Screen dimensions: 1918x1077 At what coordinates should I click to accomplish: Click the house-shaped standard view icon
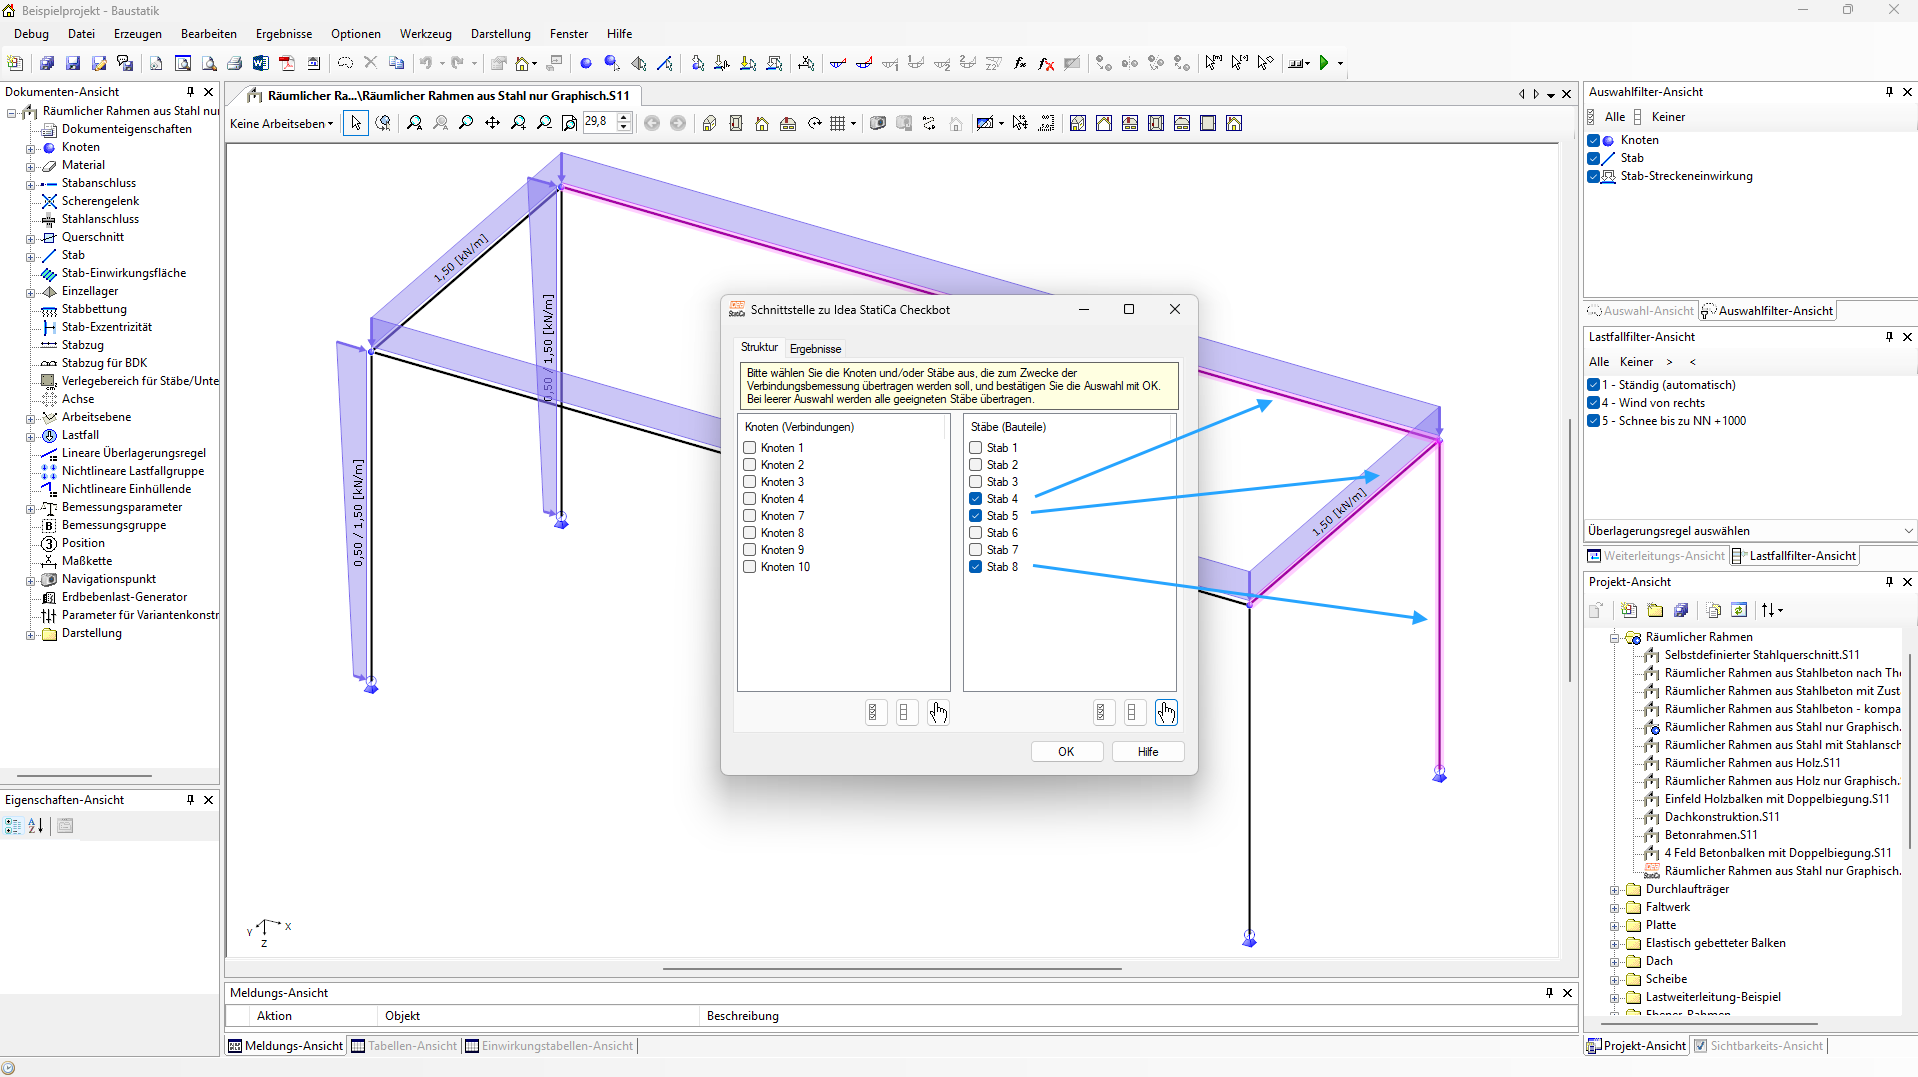point(762,123)
